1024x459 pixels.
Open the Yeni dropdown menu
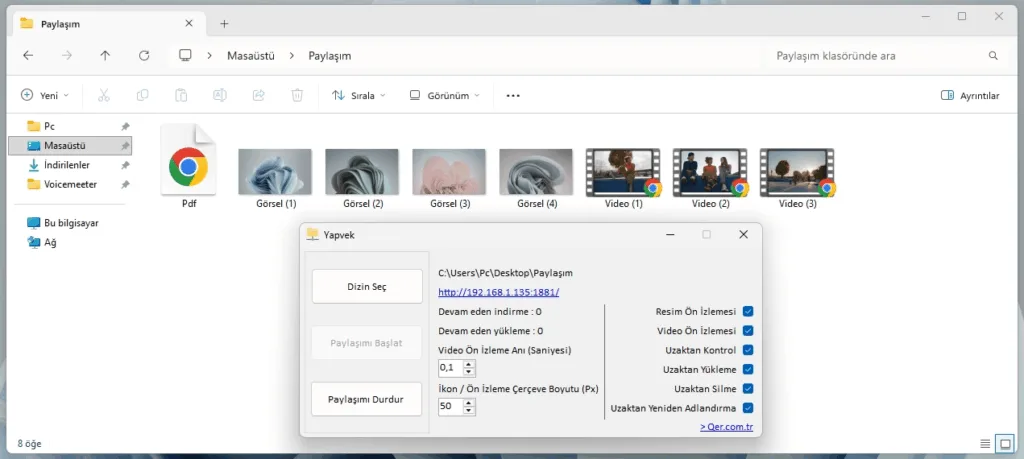tap(45, 96)
